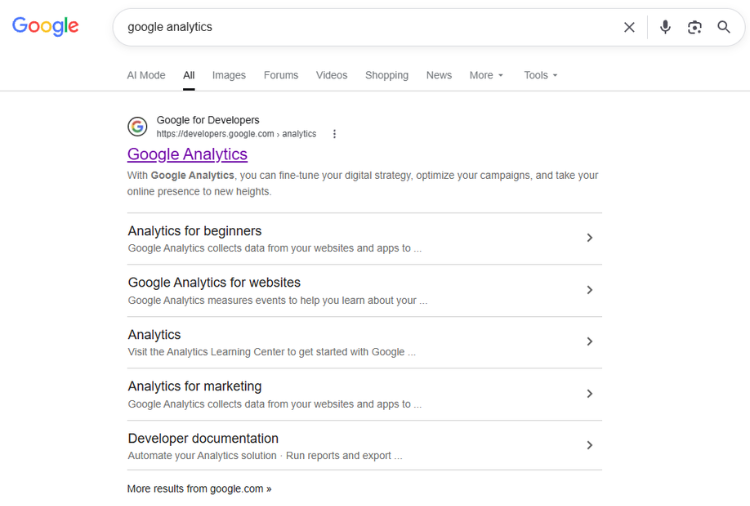Viewport: 750px width, 506px height.
Task: Open the Analytics for beginners sitelink
Action: pos(195,231)
